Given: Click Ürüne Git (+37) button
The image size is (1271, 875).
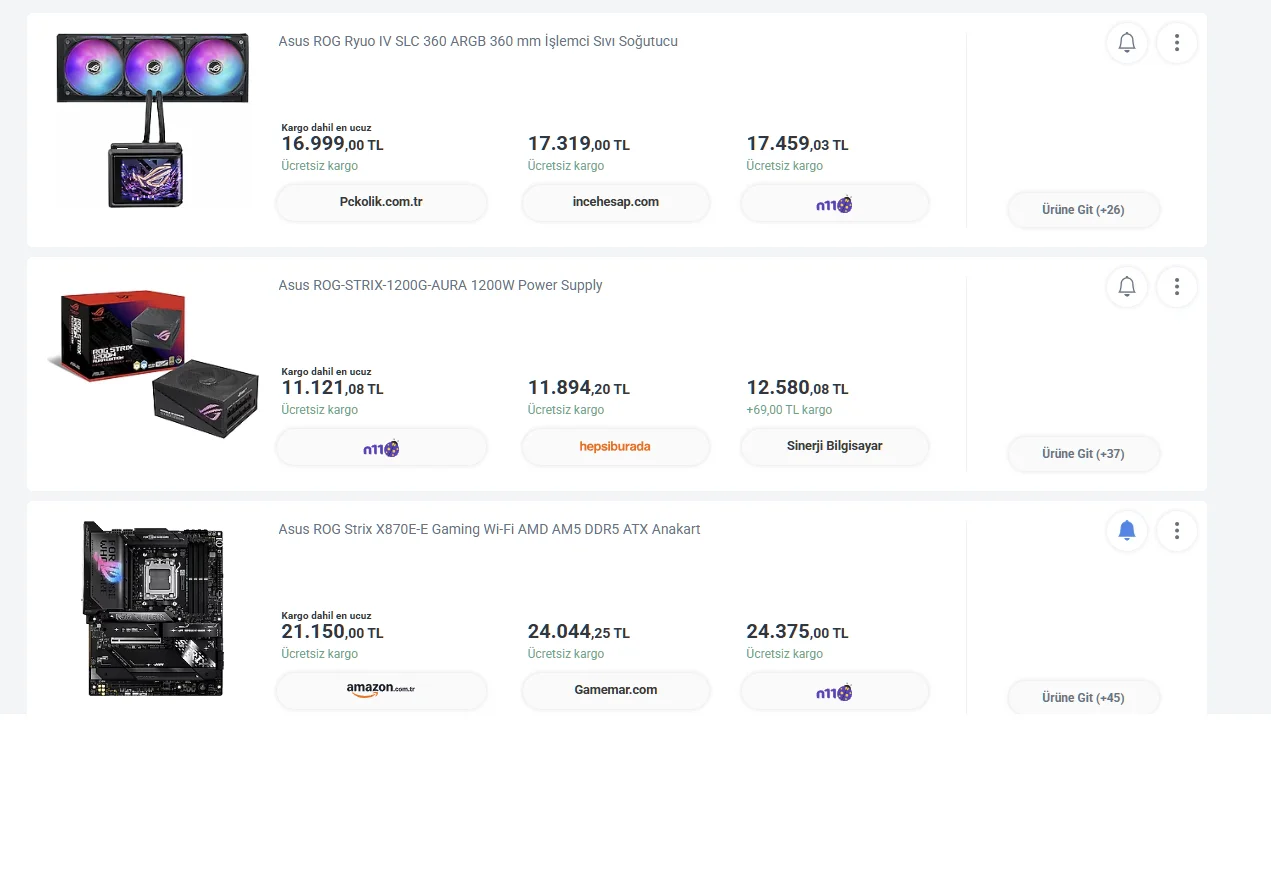Looking at the screenshot, I should (x=1083, y=454).
